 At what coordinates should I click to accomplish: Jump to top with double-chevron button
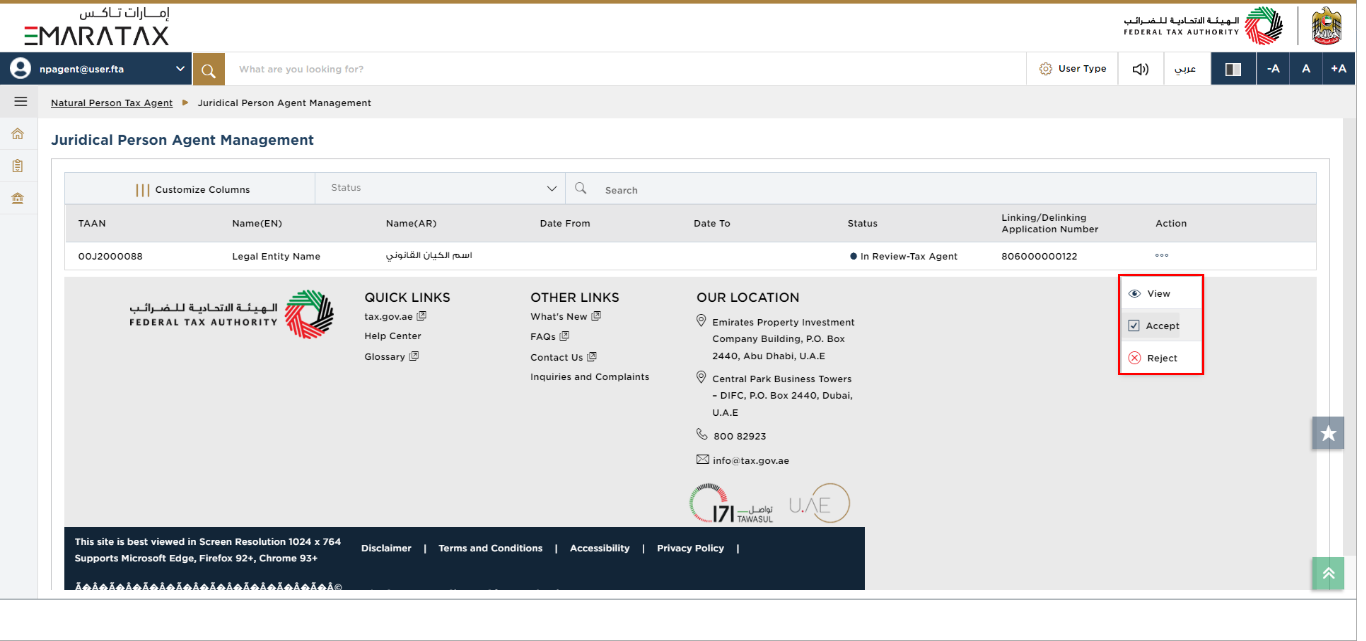1328,573
